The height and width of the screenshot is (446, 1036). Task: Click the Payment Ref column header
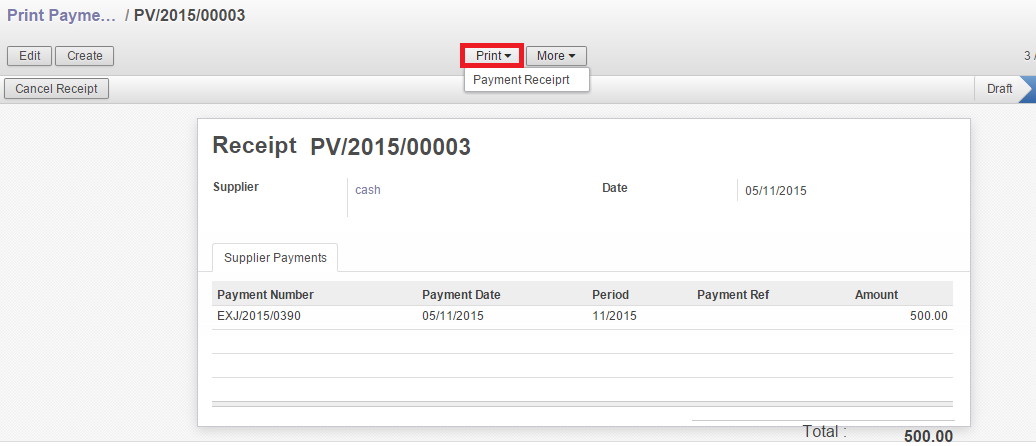click(733, 295)
